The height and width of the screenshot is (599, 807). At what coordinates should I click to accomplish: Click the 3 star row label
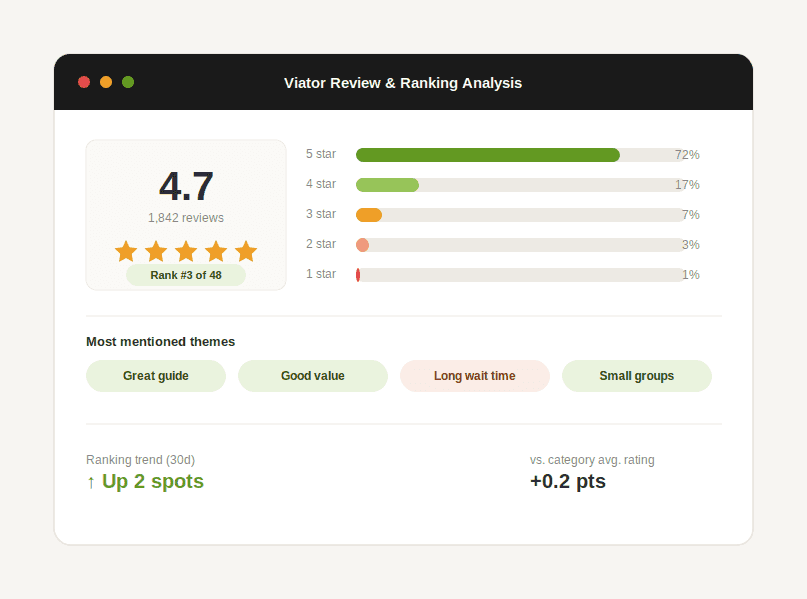[321, 214]
